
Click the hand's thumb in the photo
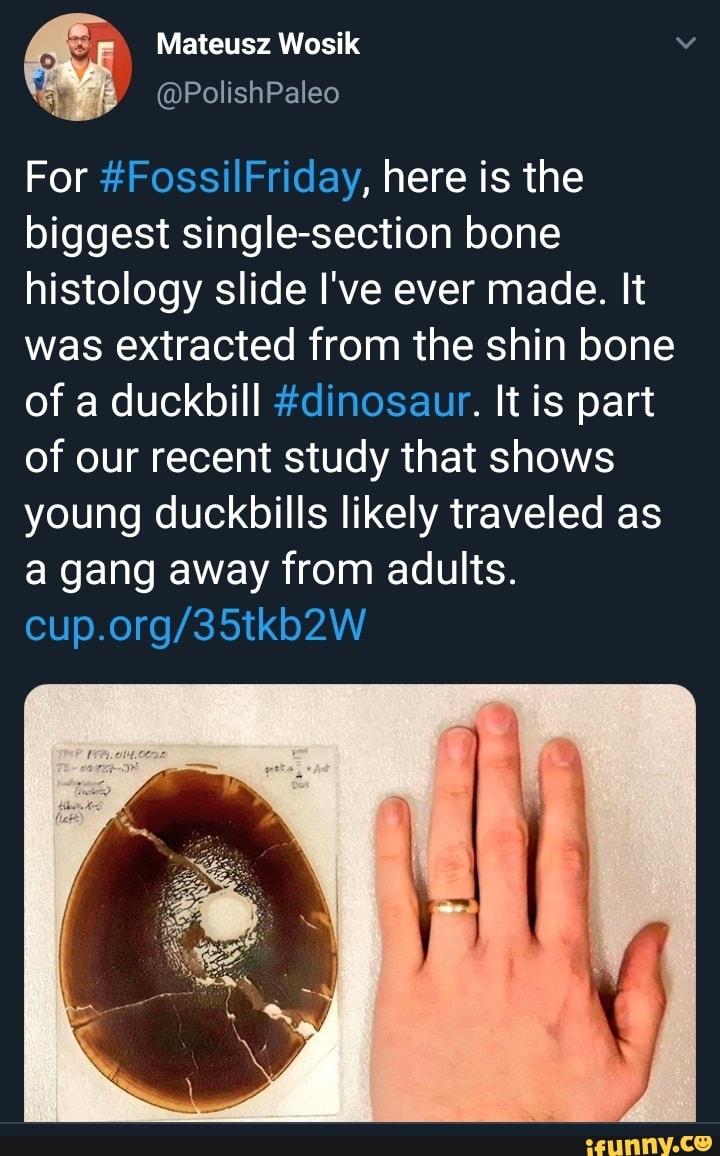(638, 1000)
